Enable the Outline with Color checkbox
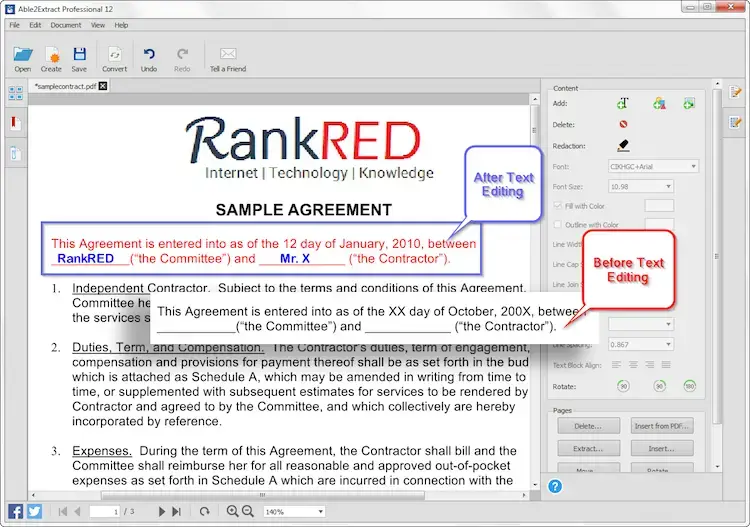The width and height of the screenshot is (750, 527). tap(558, 224)
